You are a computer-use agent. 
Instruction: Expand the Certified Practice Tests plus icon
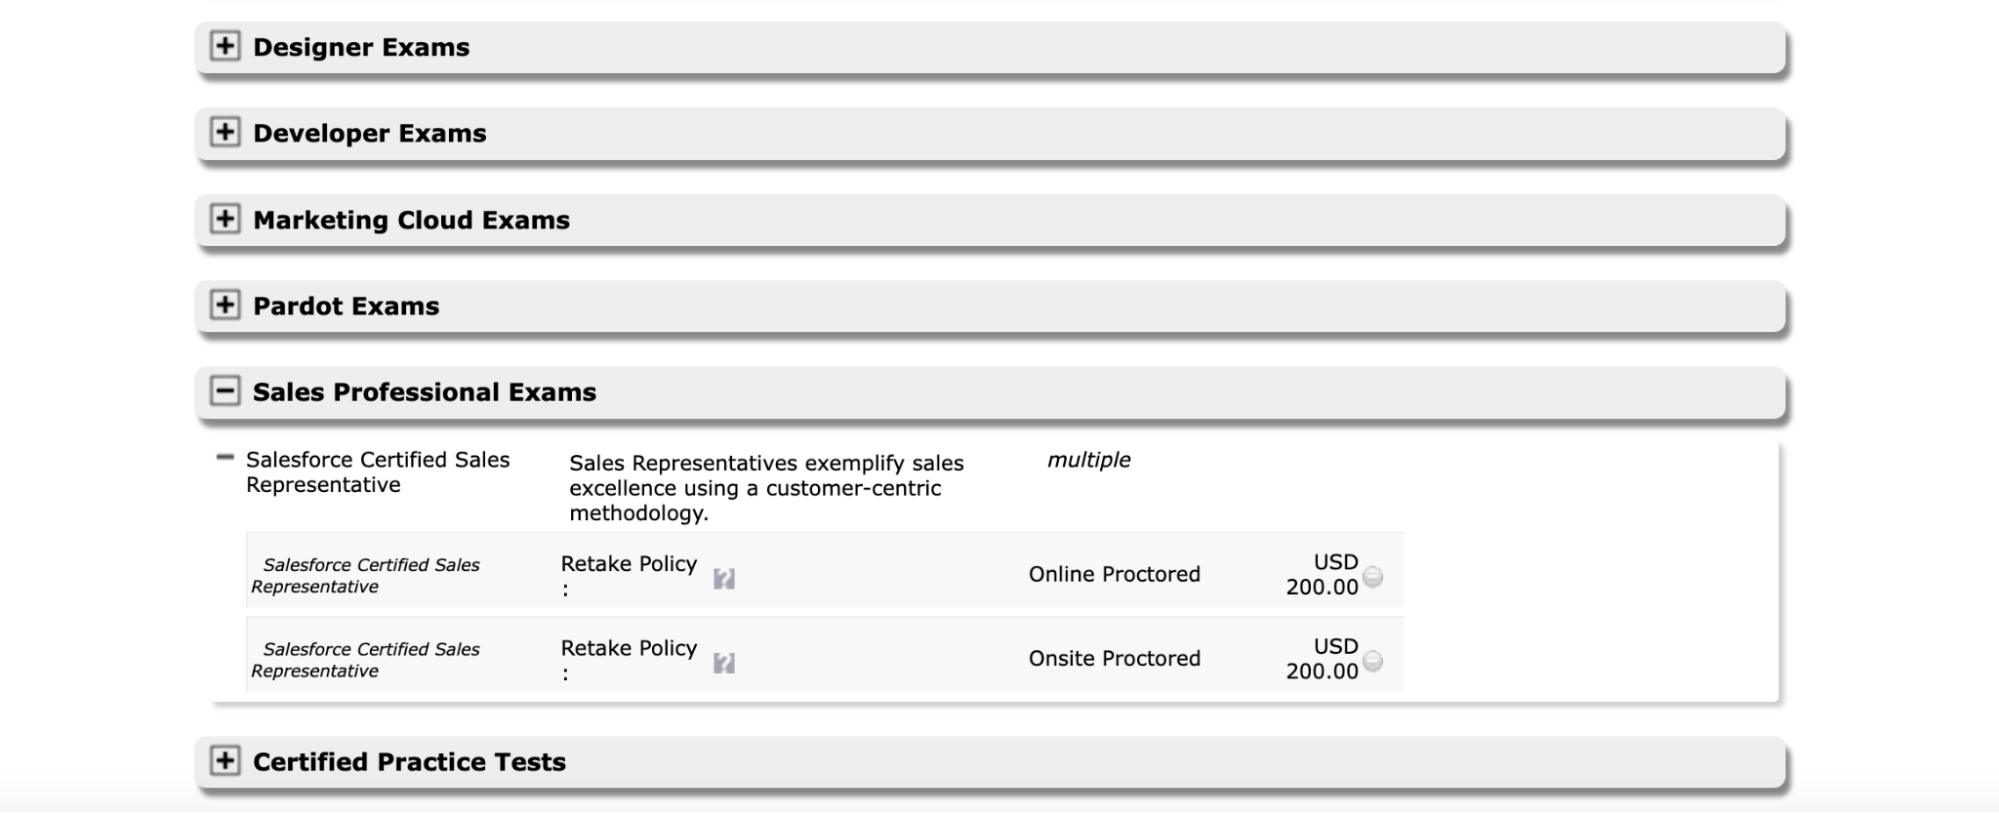tap(225, 761)
